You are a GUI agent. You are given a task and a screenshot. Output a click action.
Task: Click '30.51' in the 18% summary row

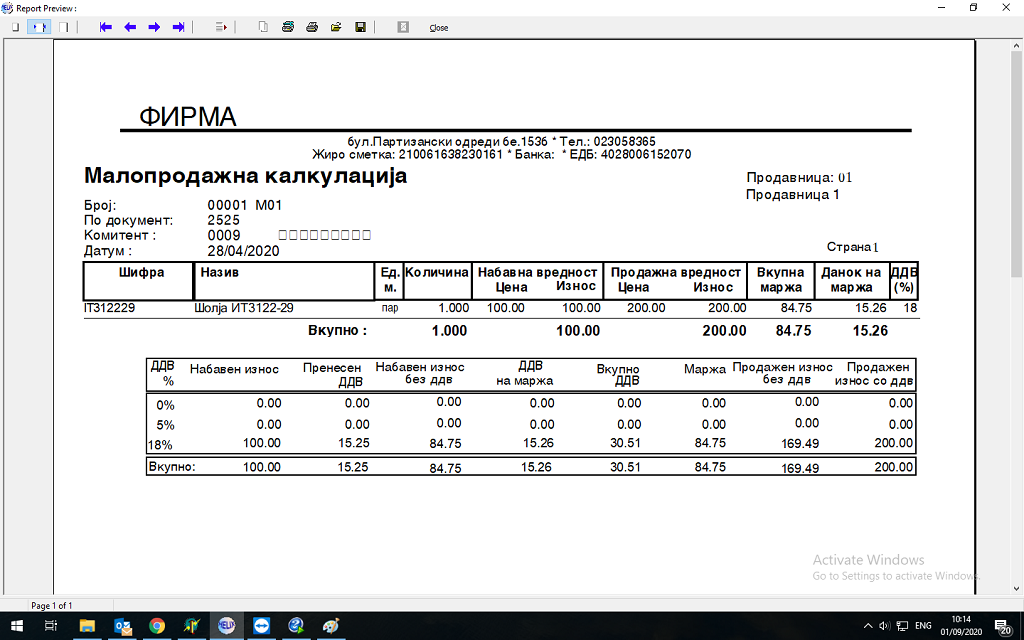pos(625,443)
